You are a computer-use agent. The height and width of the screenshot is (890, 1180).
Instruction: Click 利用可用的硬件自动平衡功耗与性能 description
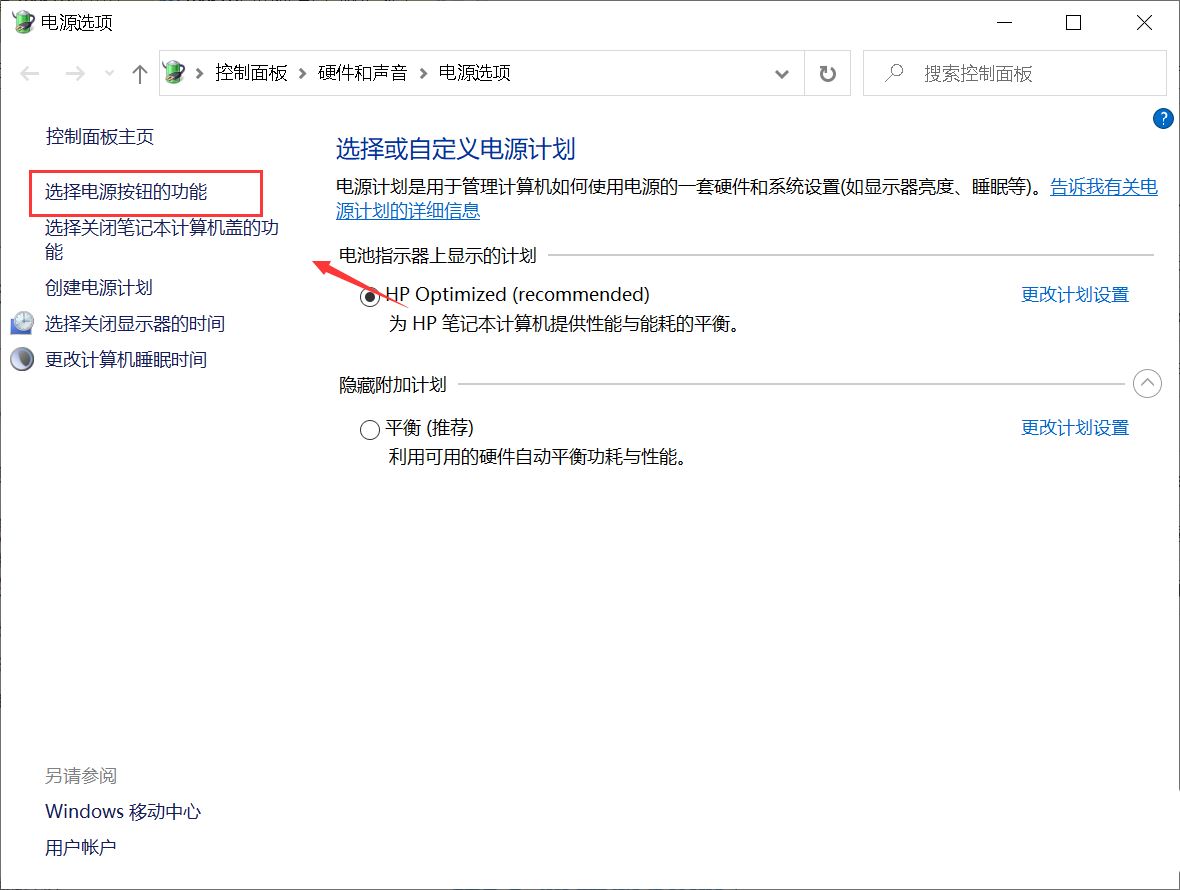coord(538,457)
